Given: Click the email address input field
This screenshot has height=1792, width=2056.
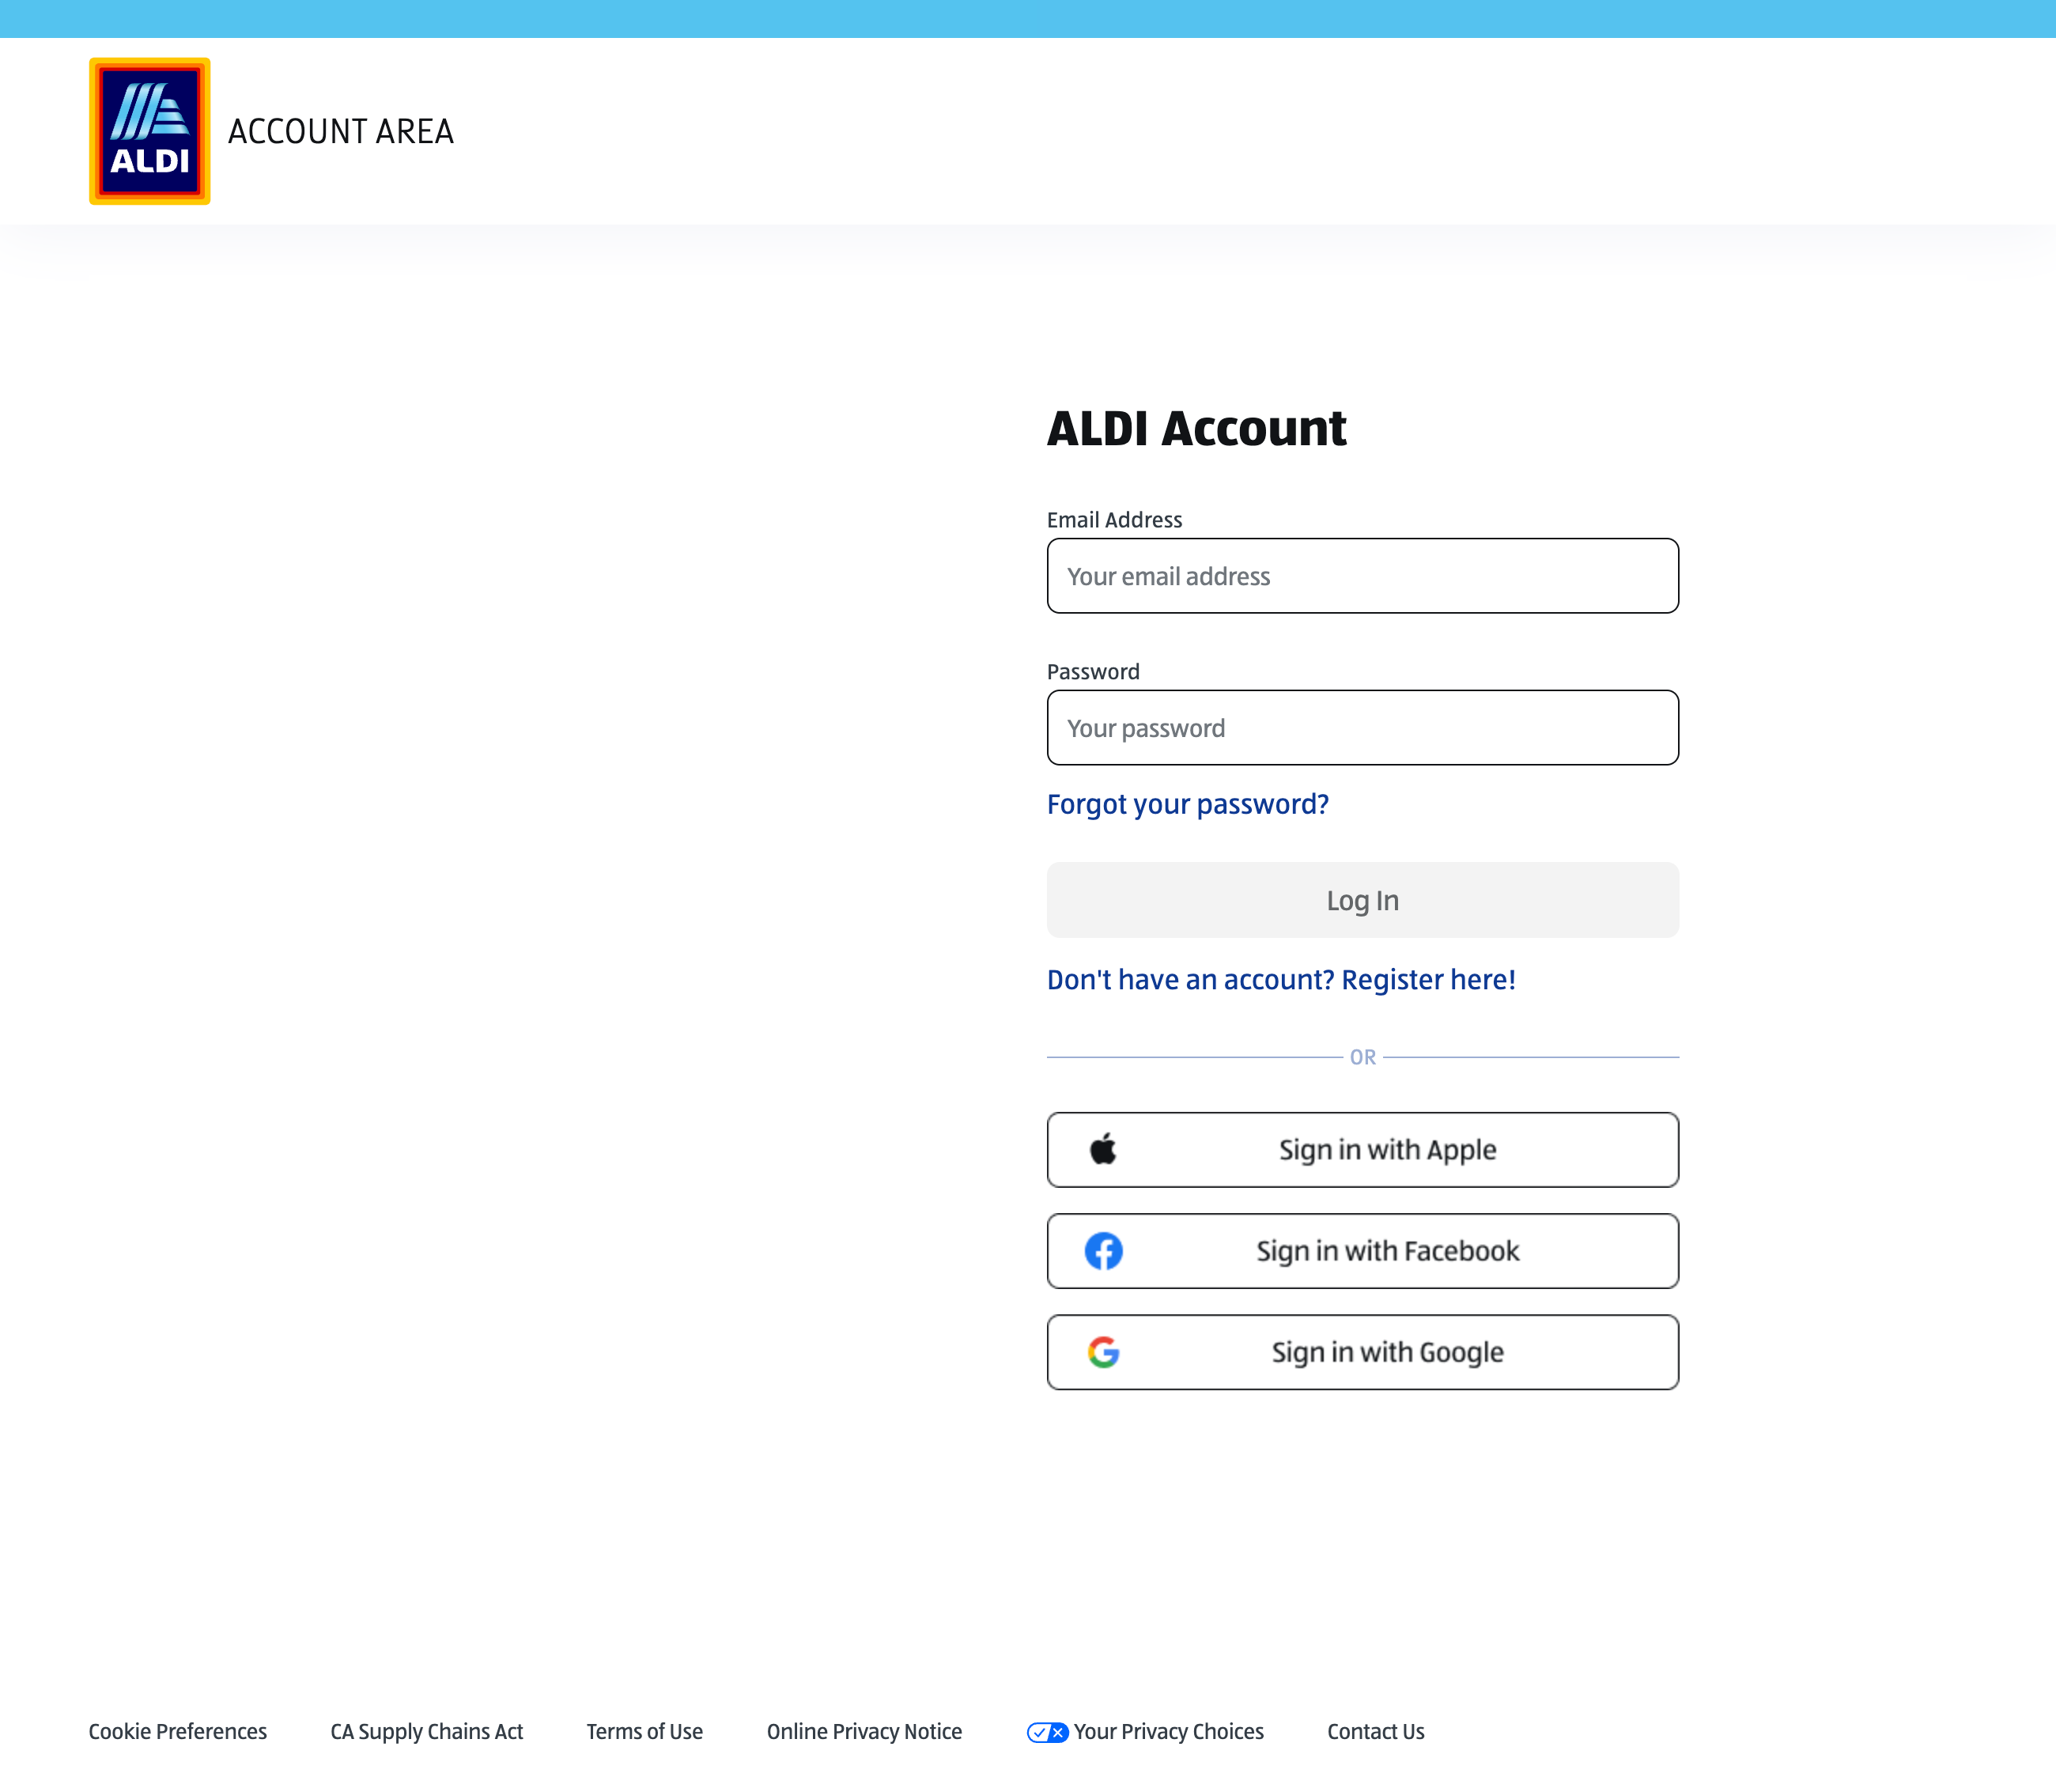Looking at the screenshot, I should (1362, 575).
